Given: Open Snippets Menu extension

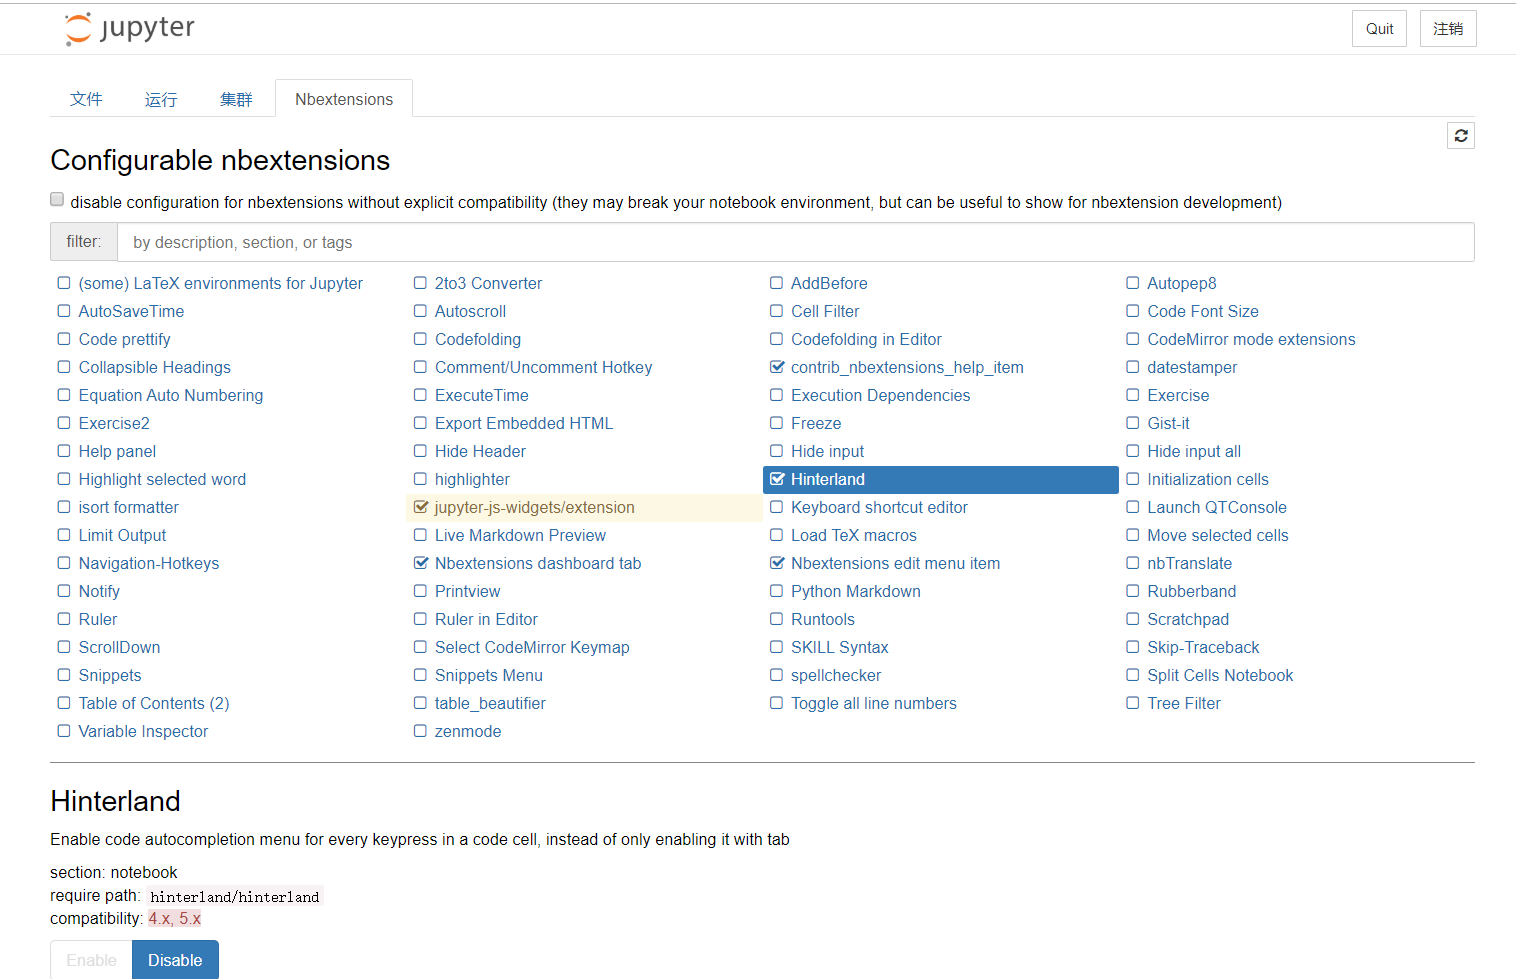Looking at the screenshot, I should pyautogui.click(x=488, y=676).
